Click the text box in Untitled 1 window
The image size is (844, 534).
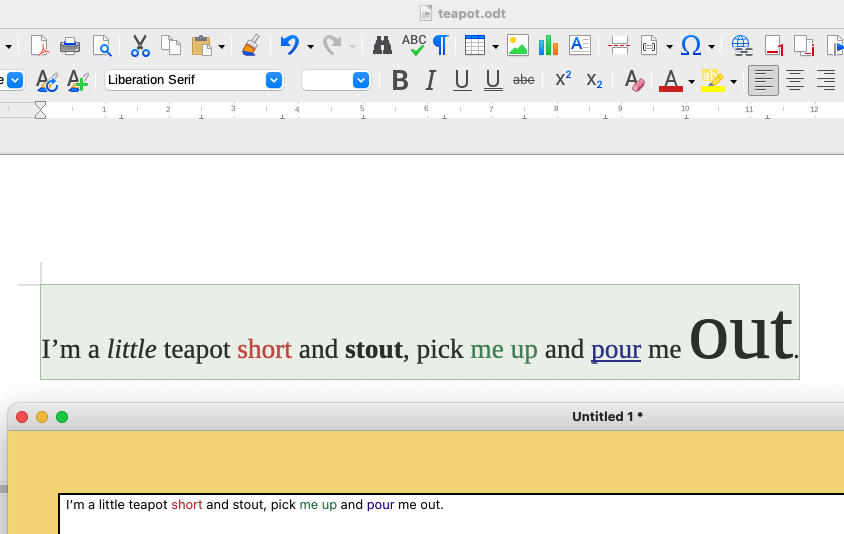[450, 513]
